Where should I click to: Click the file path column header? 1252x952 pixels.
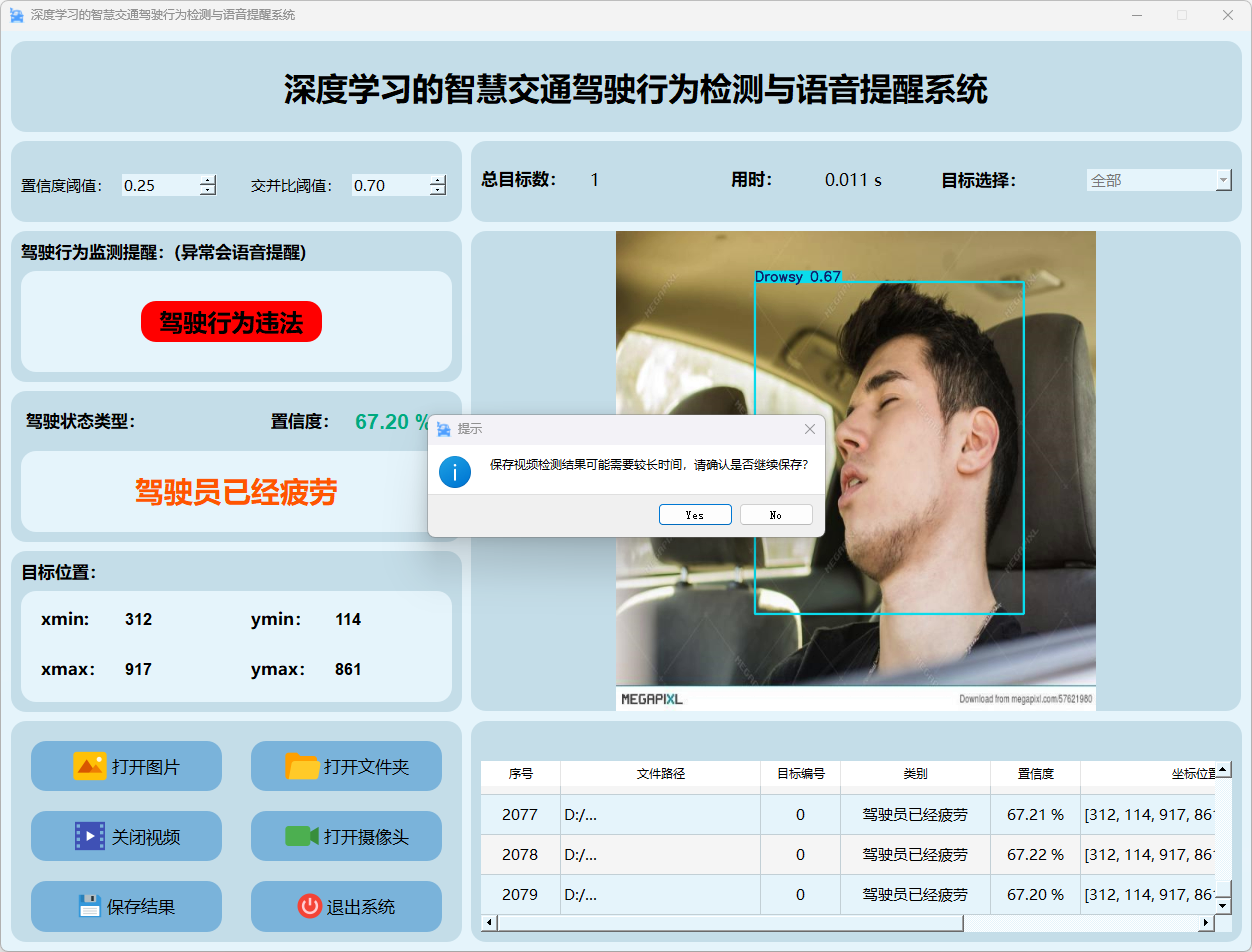pos(660,774)
